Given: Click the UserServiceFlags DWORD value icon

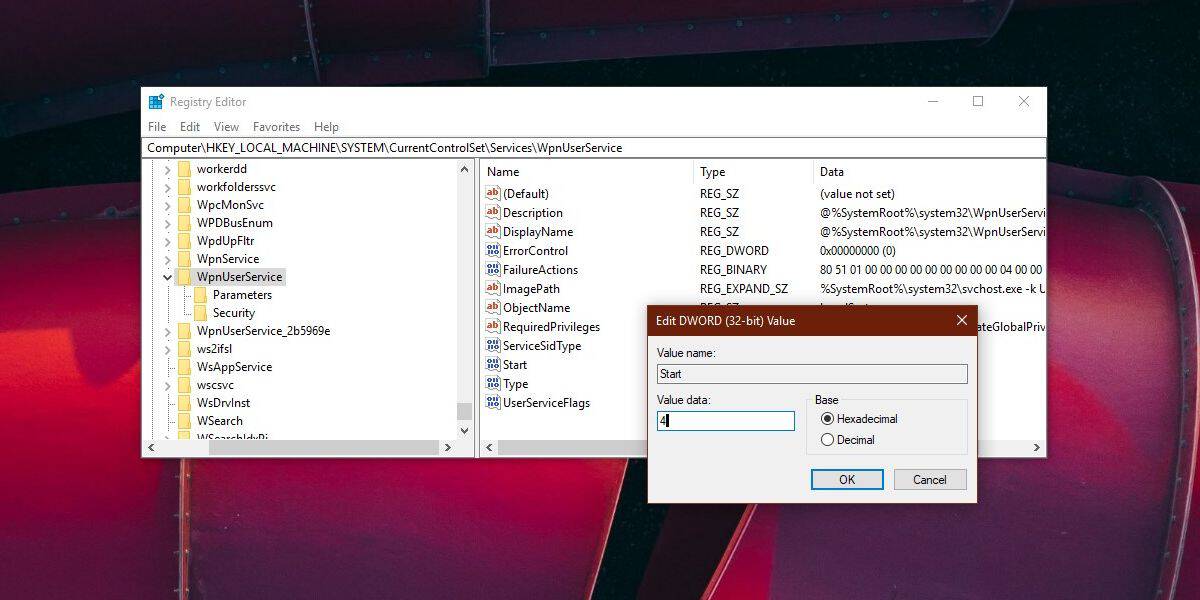Looking at the screenshot, I should pyautogui.click(x=492, y=403).
